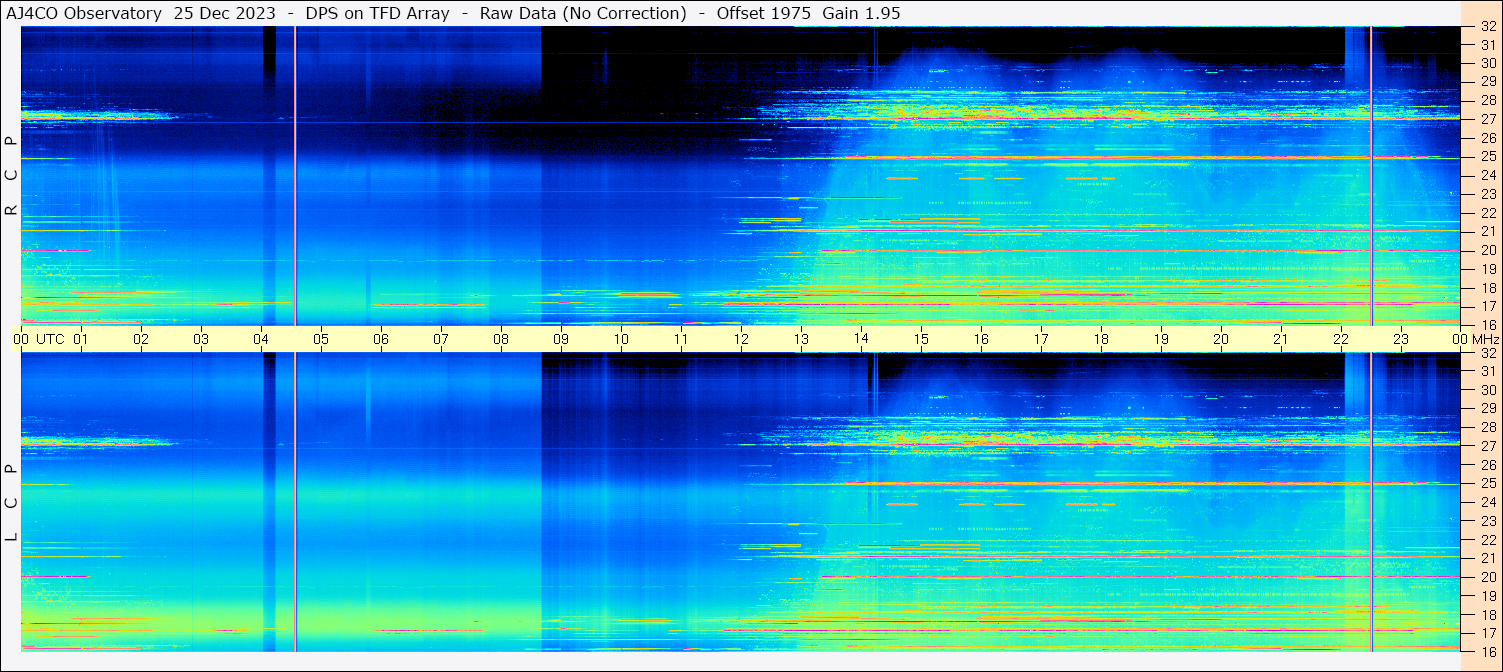
Task: Select the 16 hour mark on time axis
Action: pos(981,339)
